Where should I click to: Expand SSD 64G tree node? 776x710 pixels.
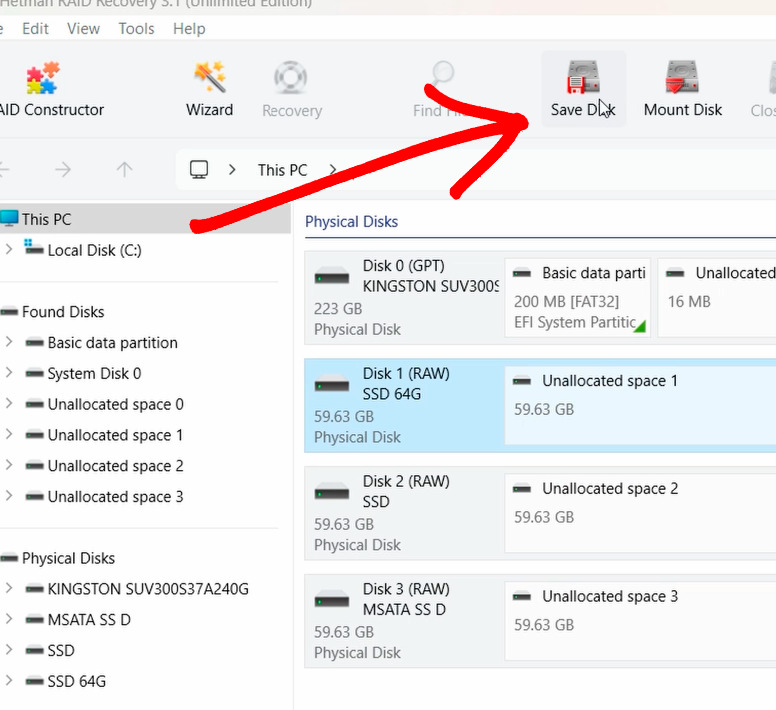click(8, 680)
